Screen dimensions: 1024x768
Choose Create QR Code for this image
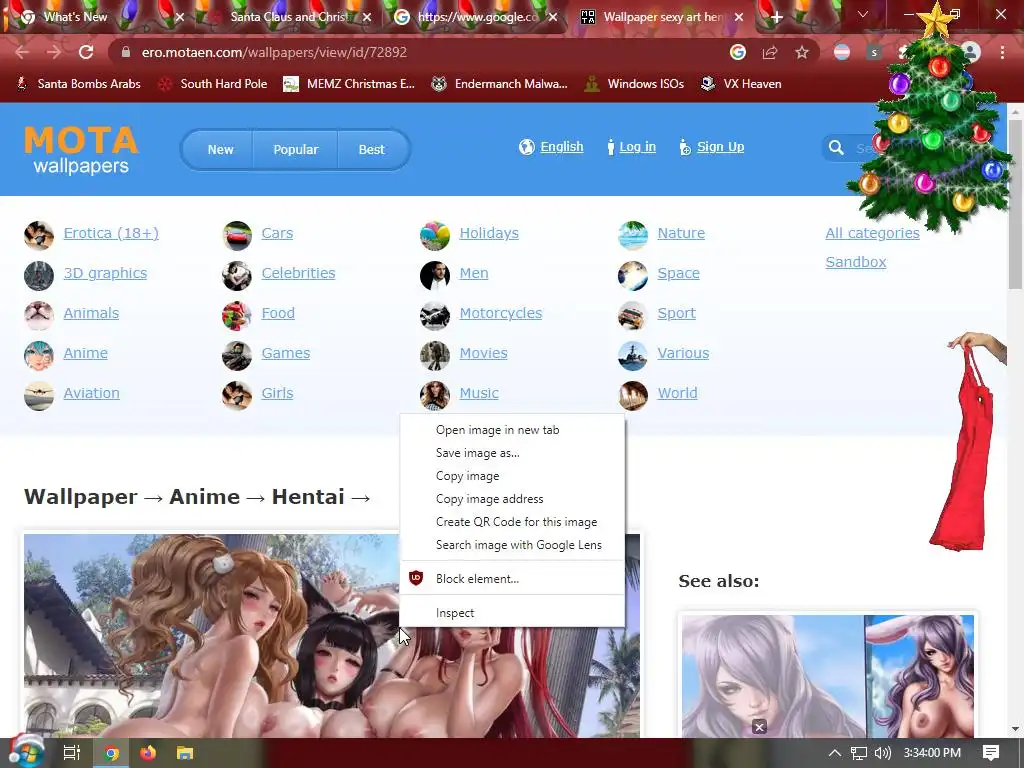(517, 522)
